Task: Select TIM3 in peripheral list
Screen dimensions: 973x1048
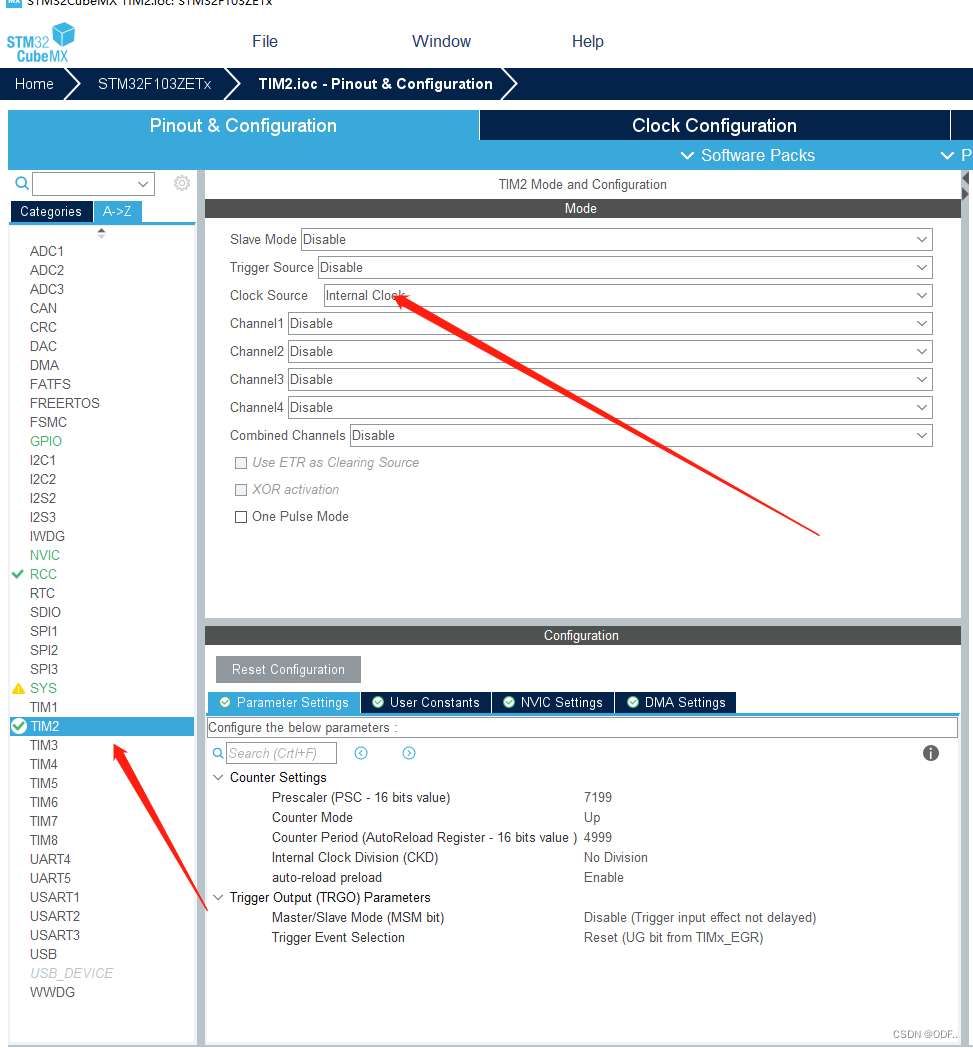Action: point(44,745)
